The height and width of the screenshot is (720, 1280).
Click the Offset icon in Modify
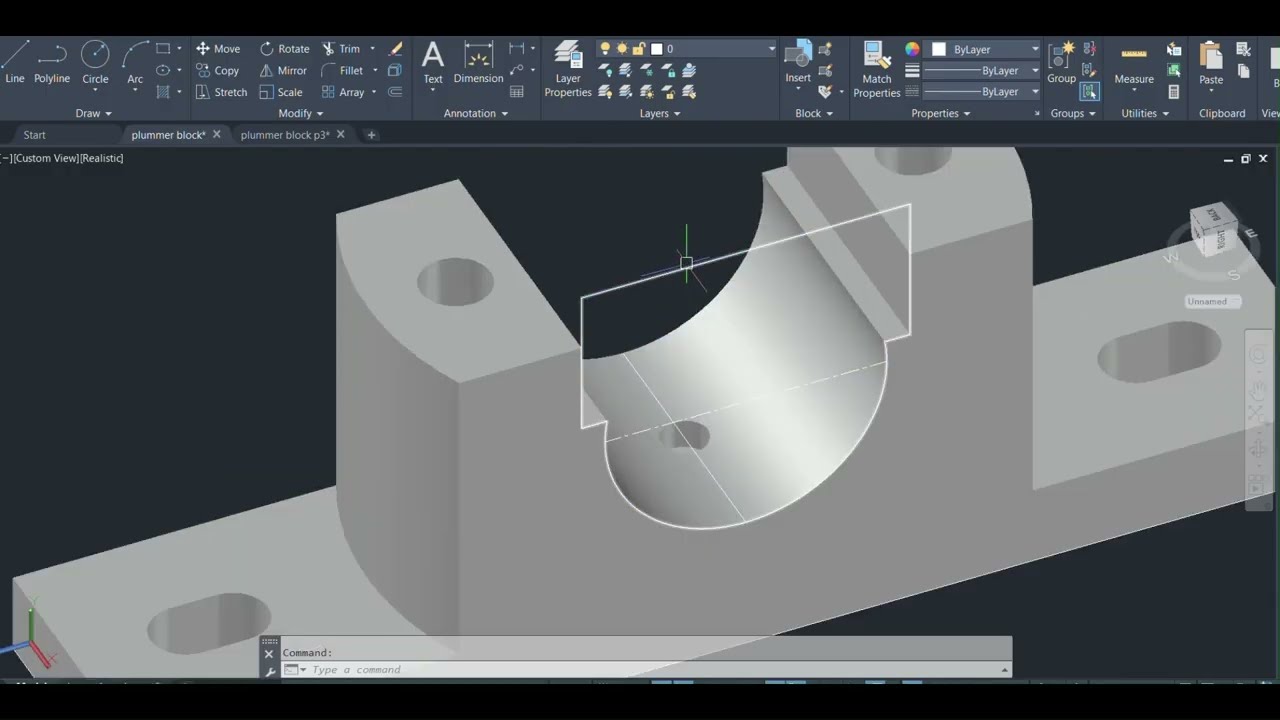(x=395, y=92)
